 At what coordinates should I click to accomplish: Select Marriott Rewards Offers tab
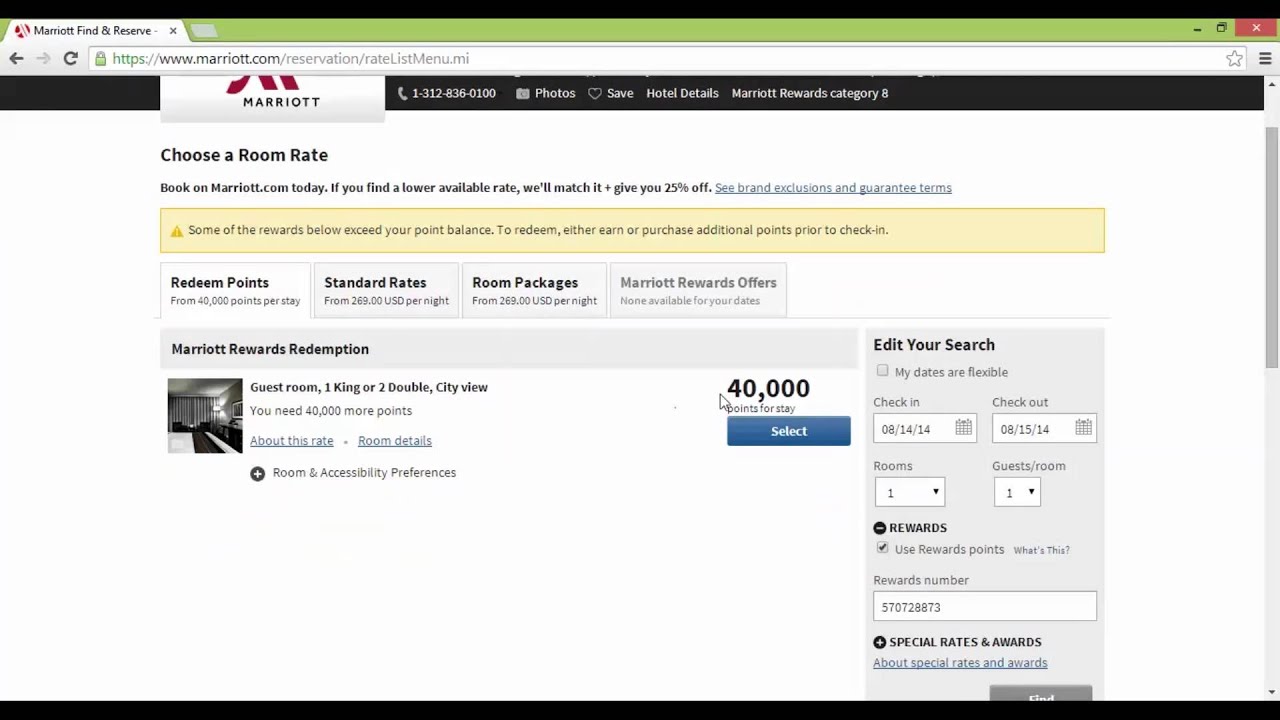click(x=698, y=290)
